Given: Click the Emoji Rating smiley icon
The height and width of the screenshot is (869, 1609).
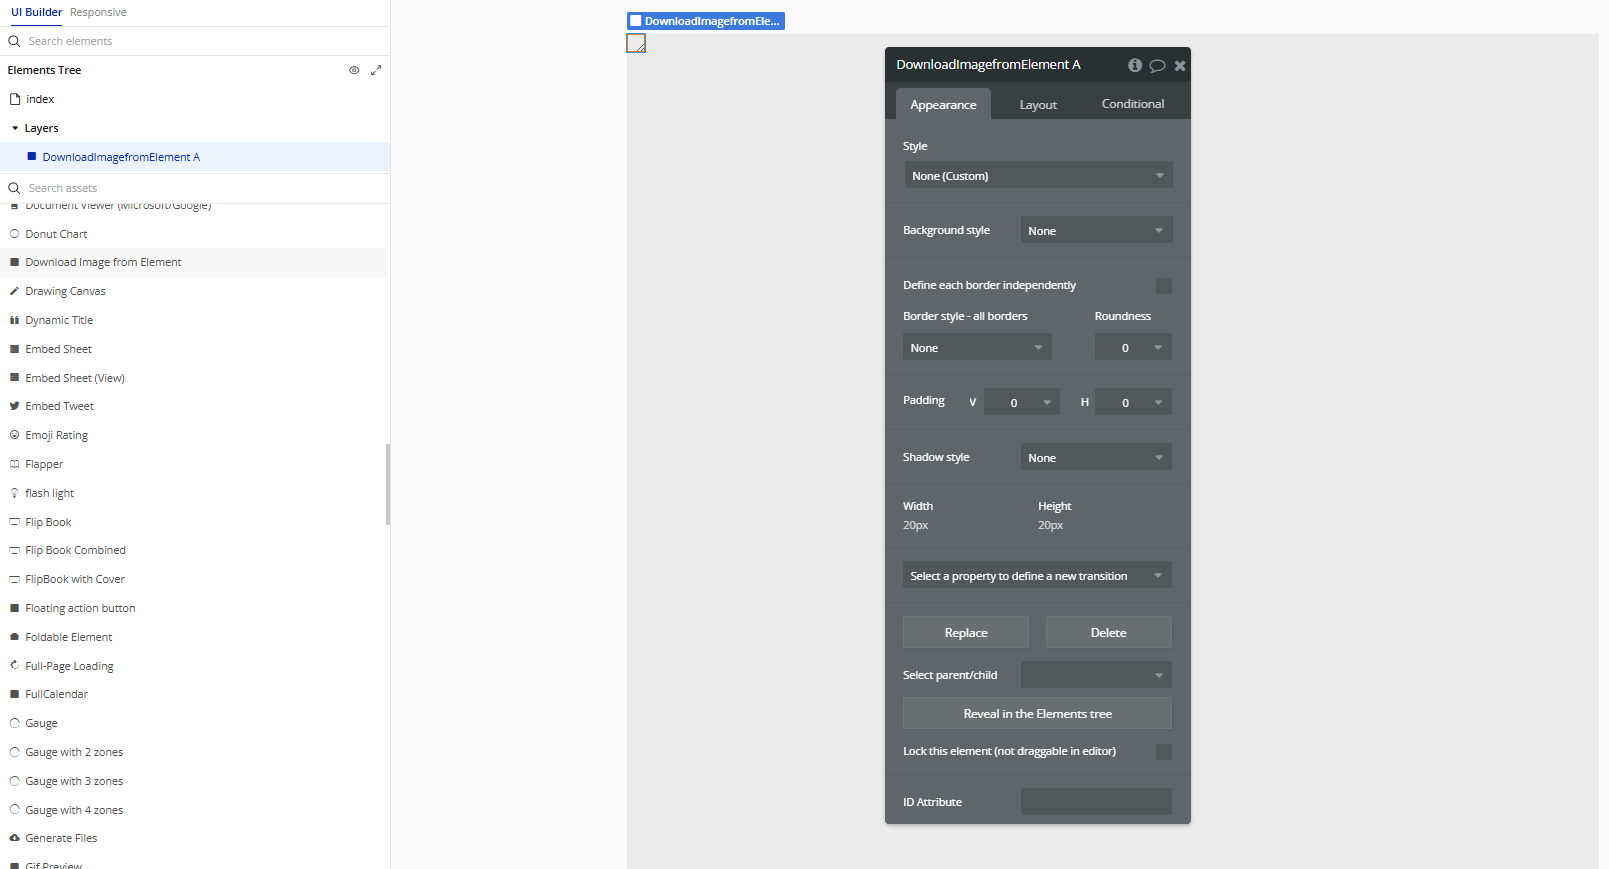Looking at the screenshot, I should [15, 435].
